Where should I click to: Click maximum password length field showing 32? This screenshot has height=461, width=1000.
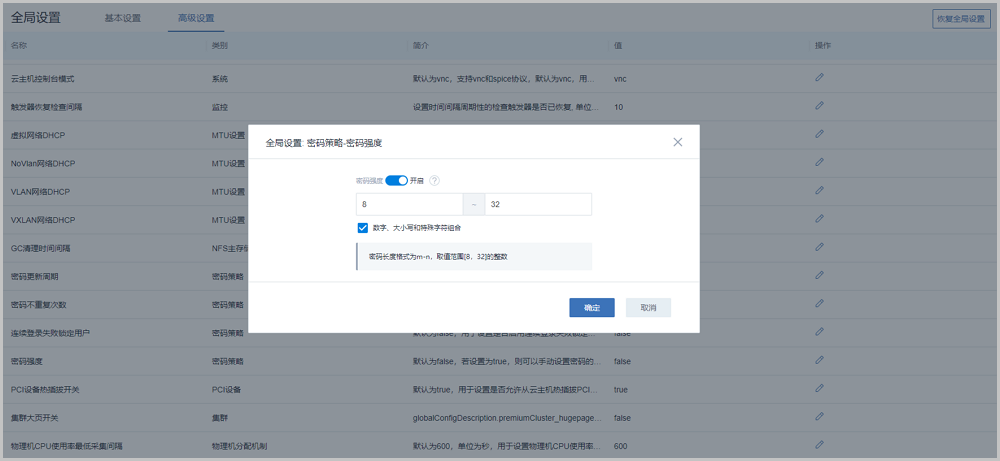(537, 205)
